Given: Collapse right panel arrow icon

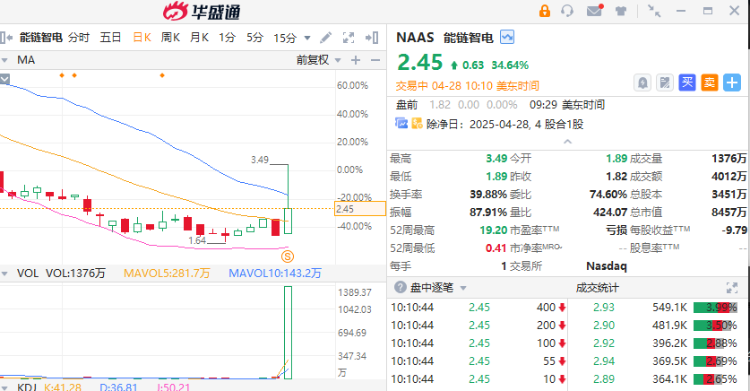Looking at the screenshot, I should click(372, 38).
